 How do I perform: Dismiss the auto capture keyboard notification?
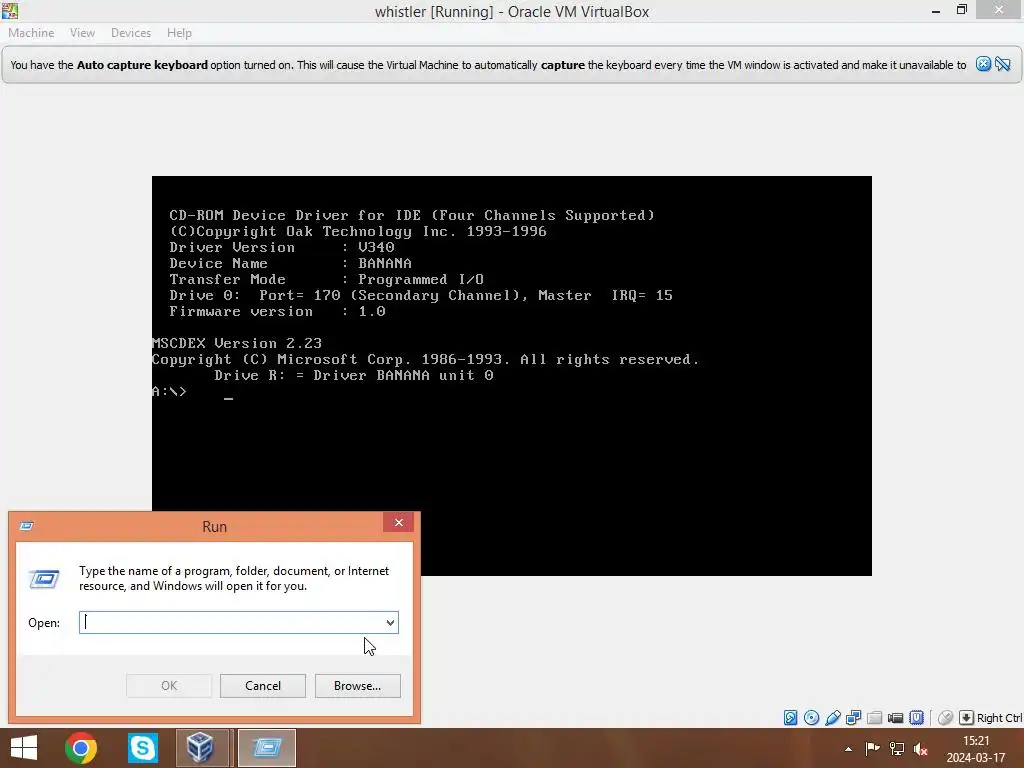pos(983,64)
